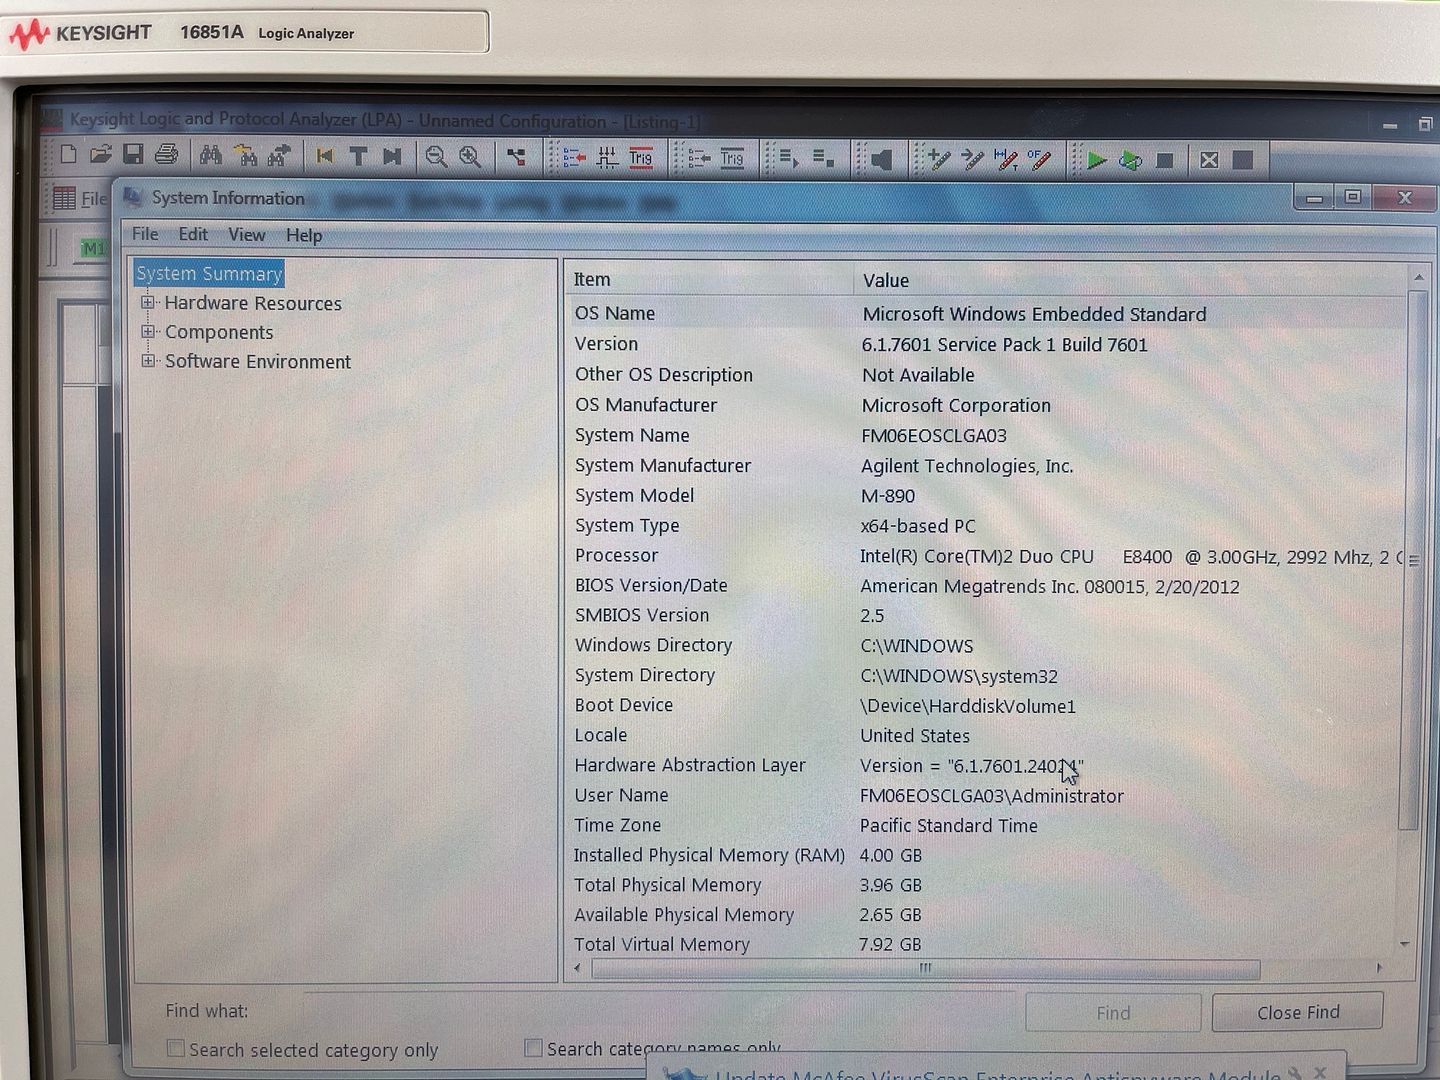Click the scroll up arrow of details list

coord(1418,276)
